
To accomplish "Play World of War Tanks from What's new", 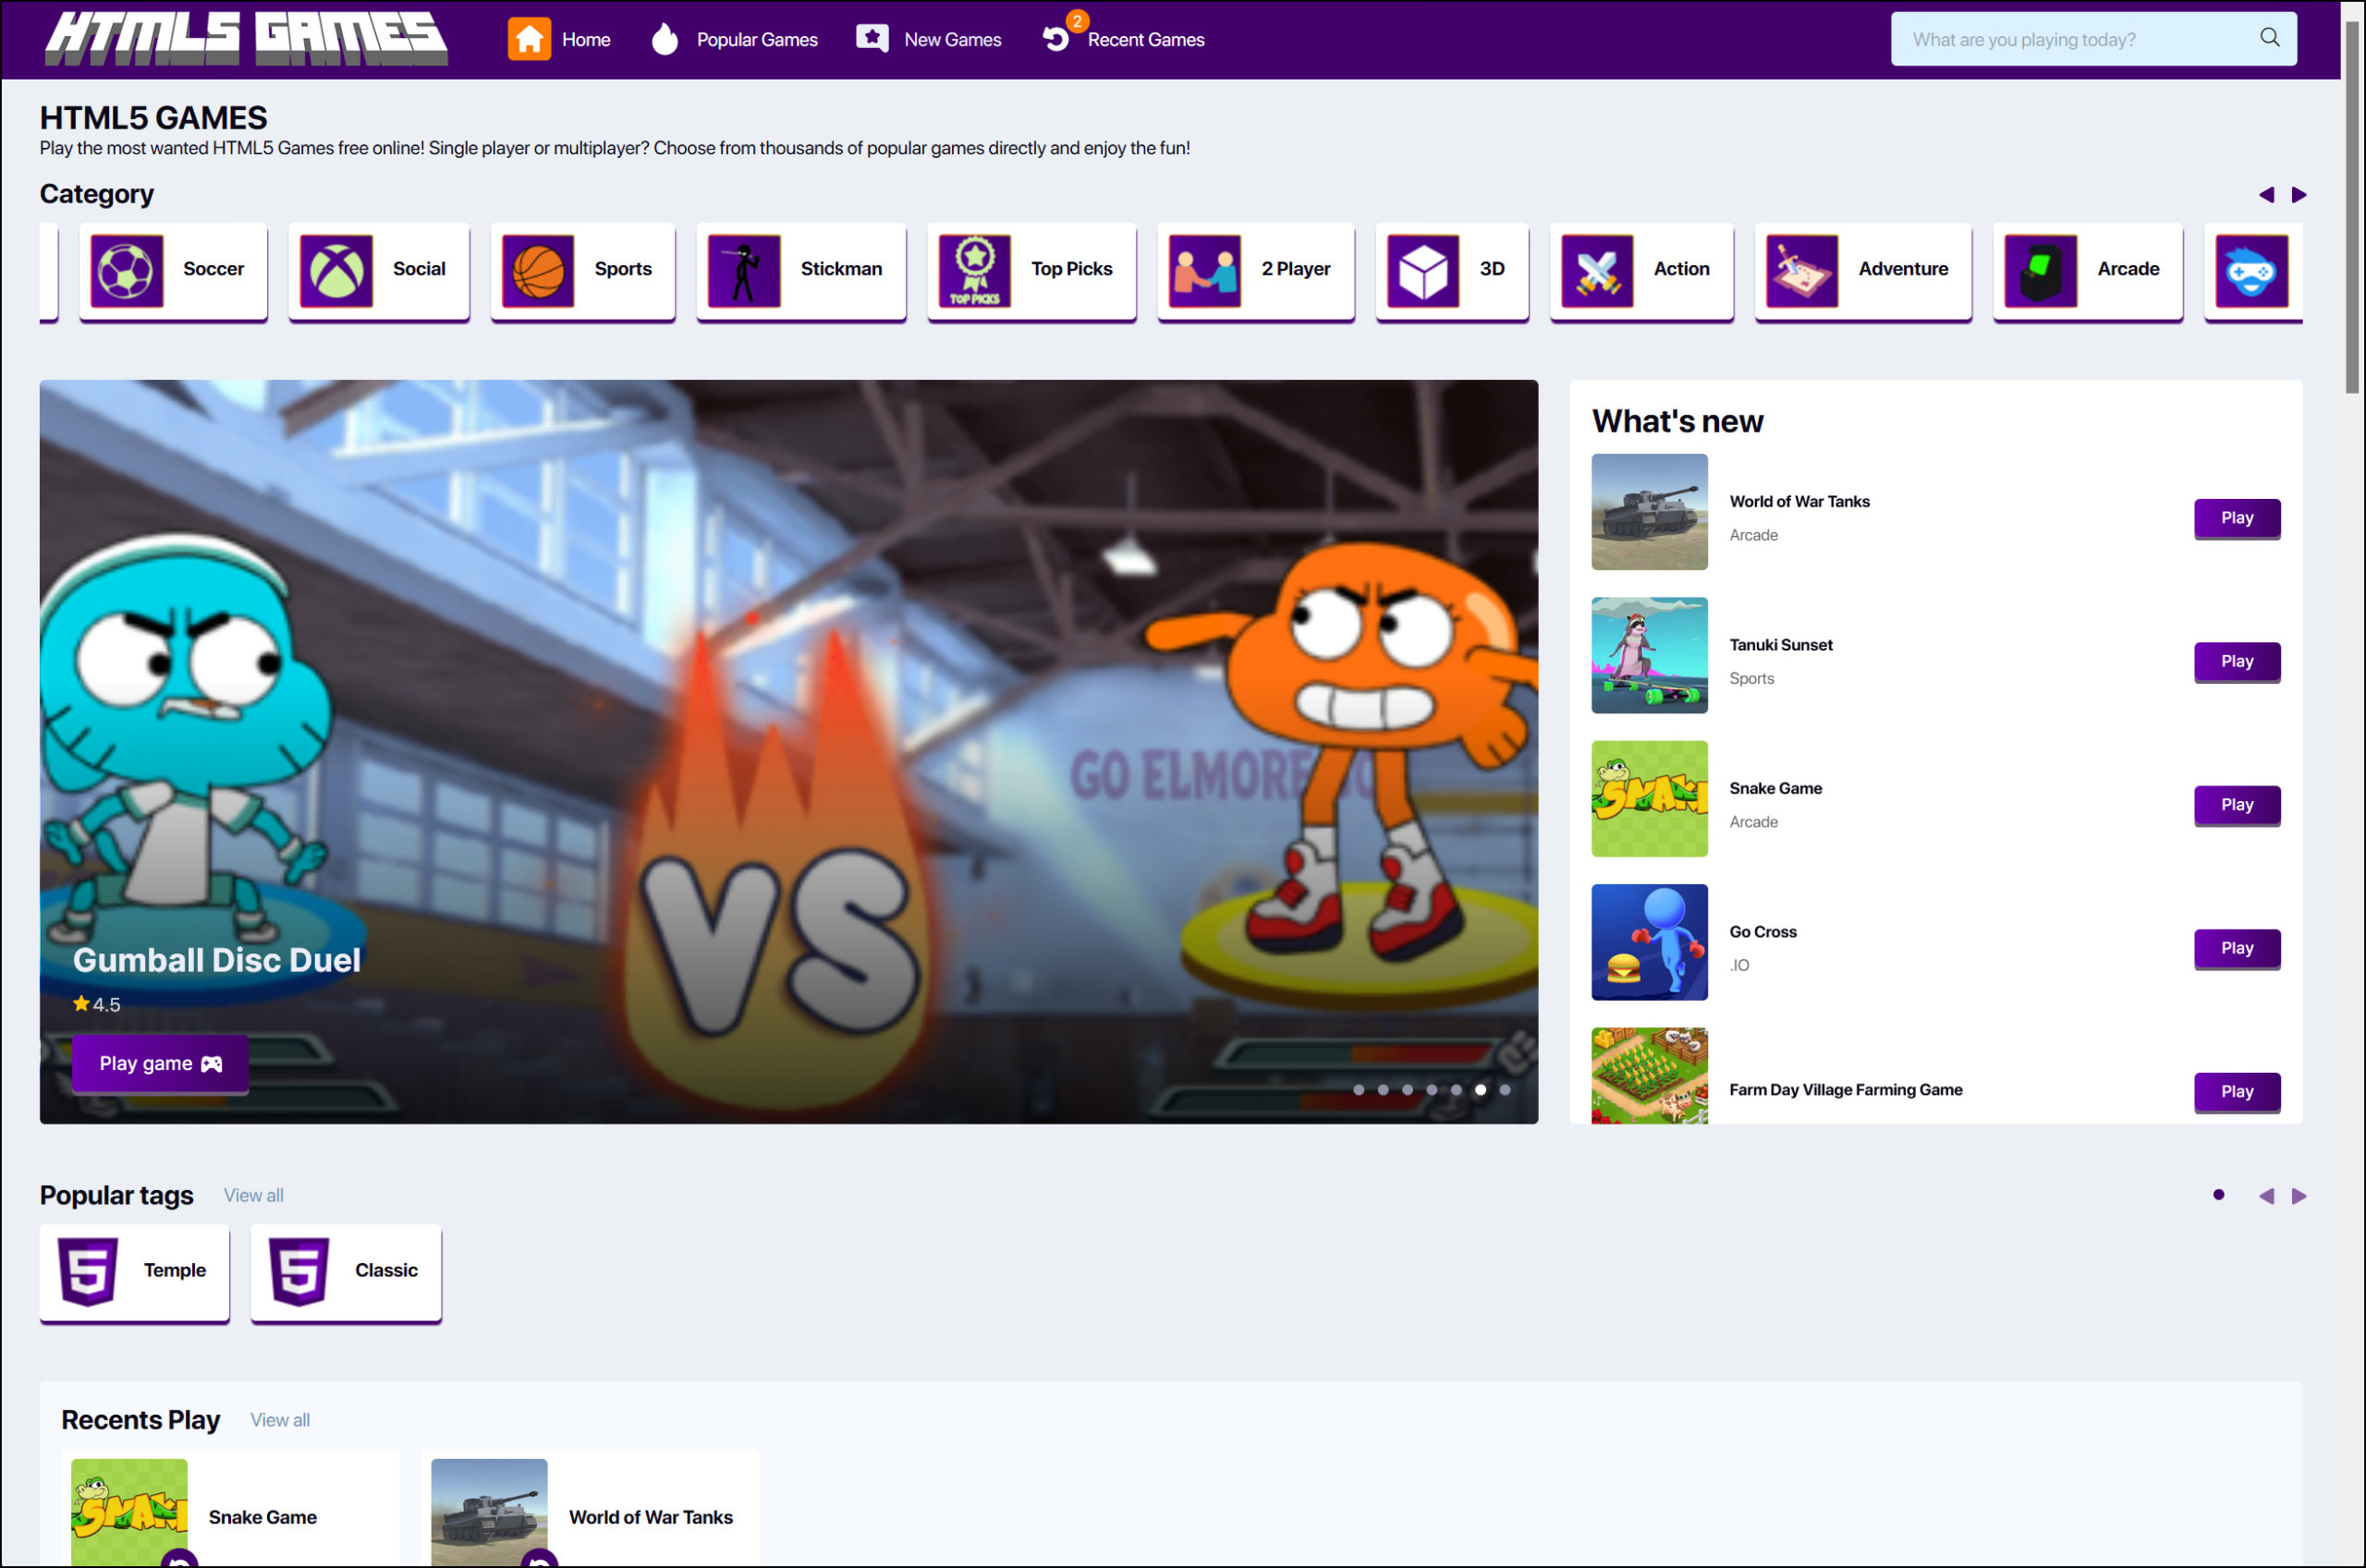I will coord(2237,518).
